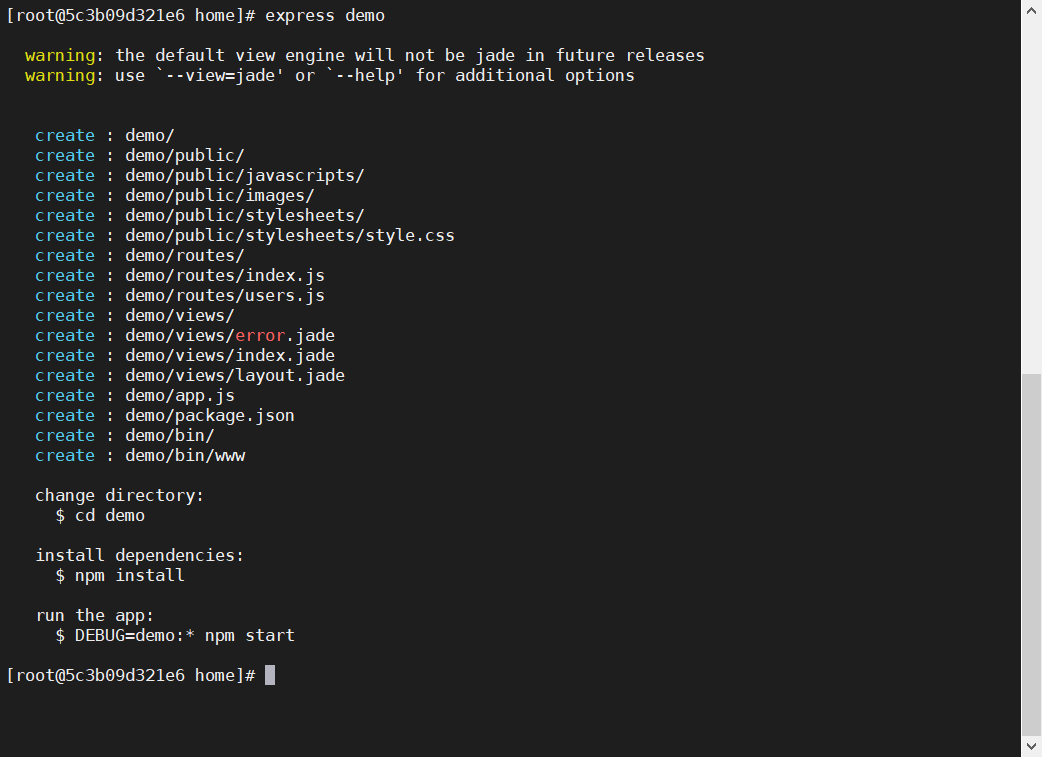Click the 'demo/bin/www' path

[185, 455]
